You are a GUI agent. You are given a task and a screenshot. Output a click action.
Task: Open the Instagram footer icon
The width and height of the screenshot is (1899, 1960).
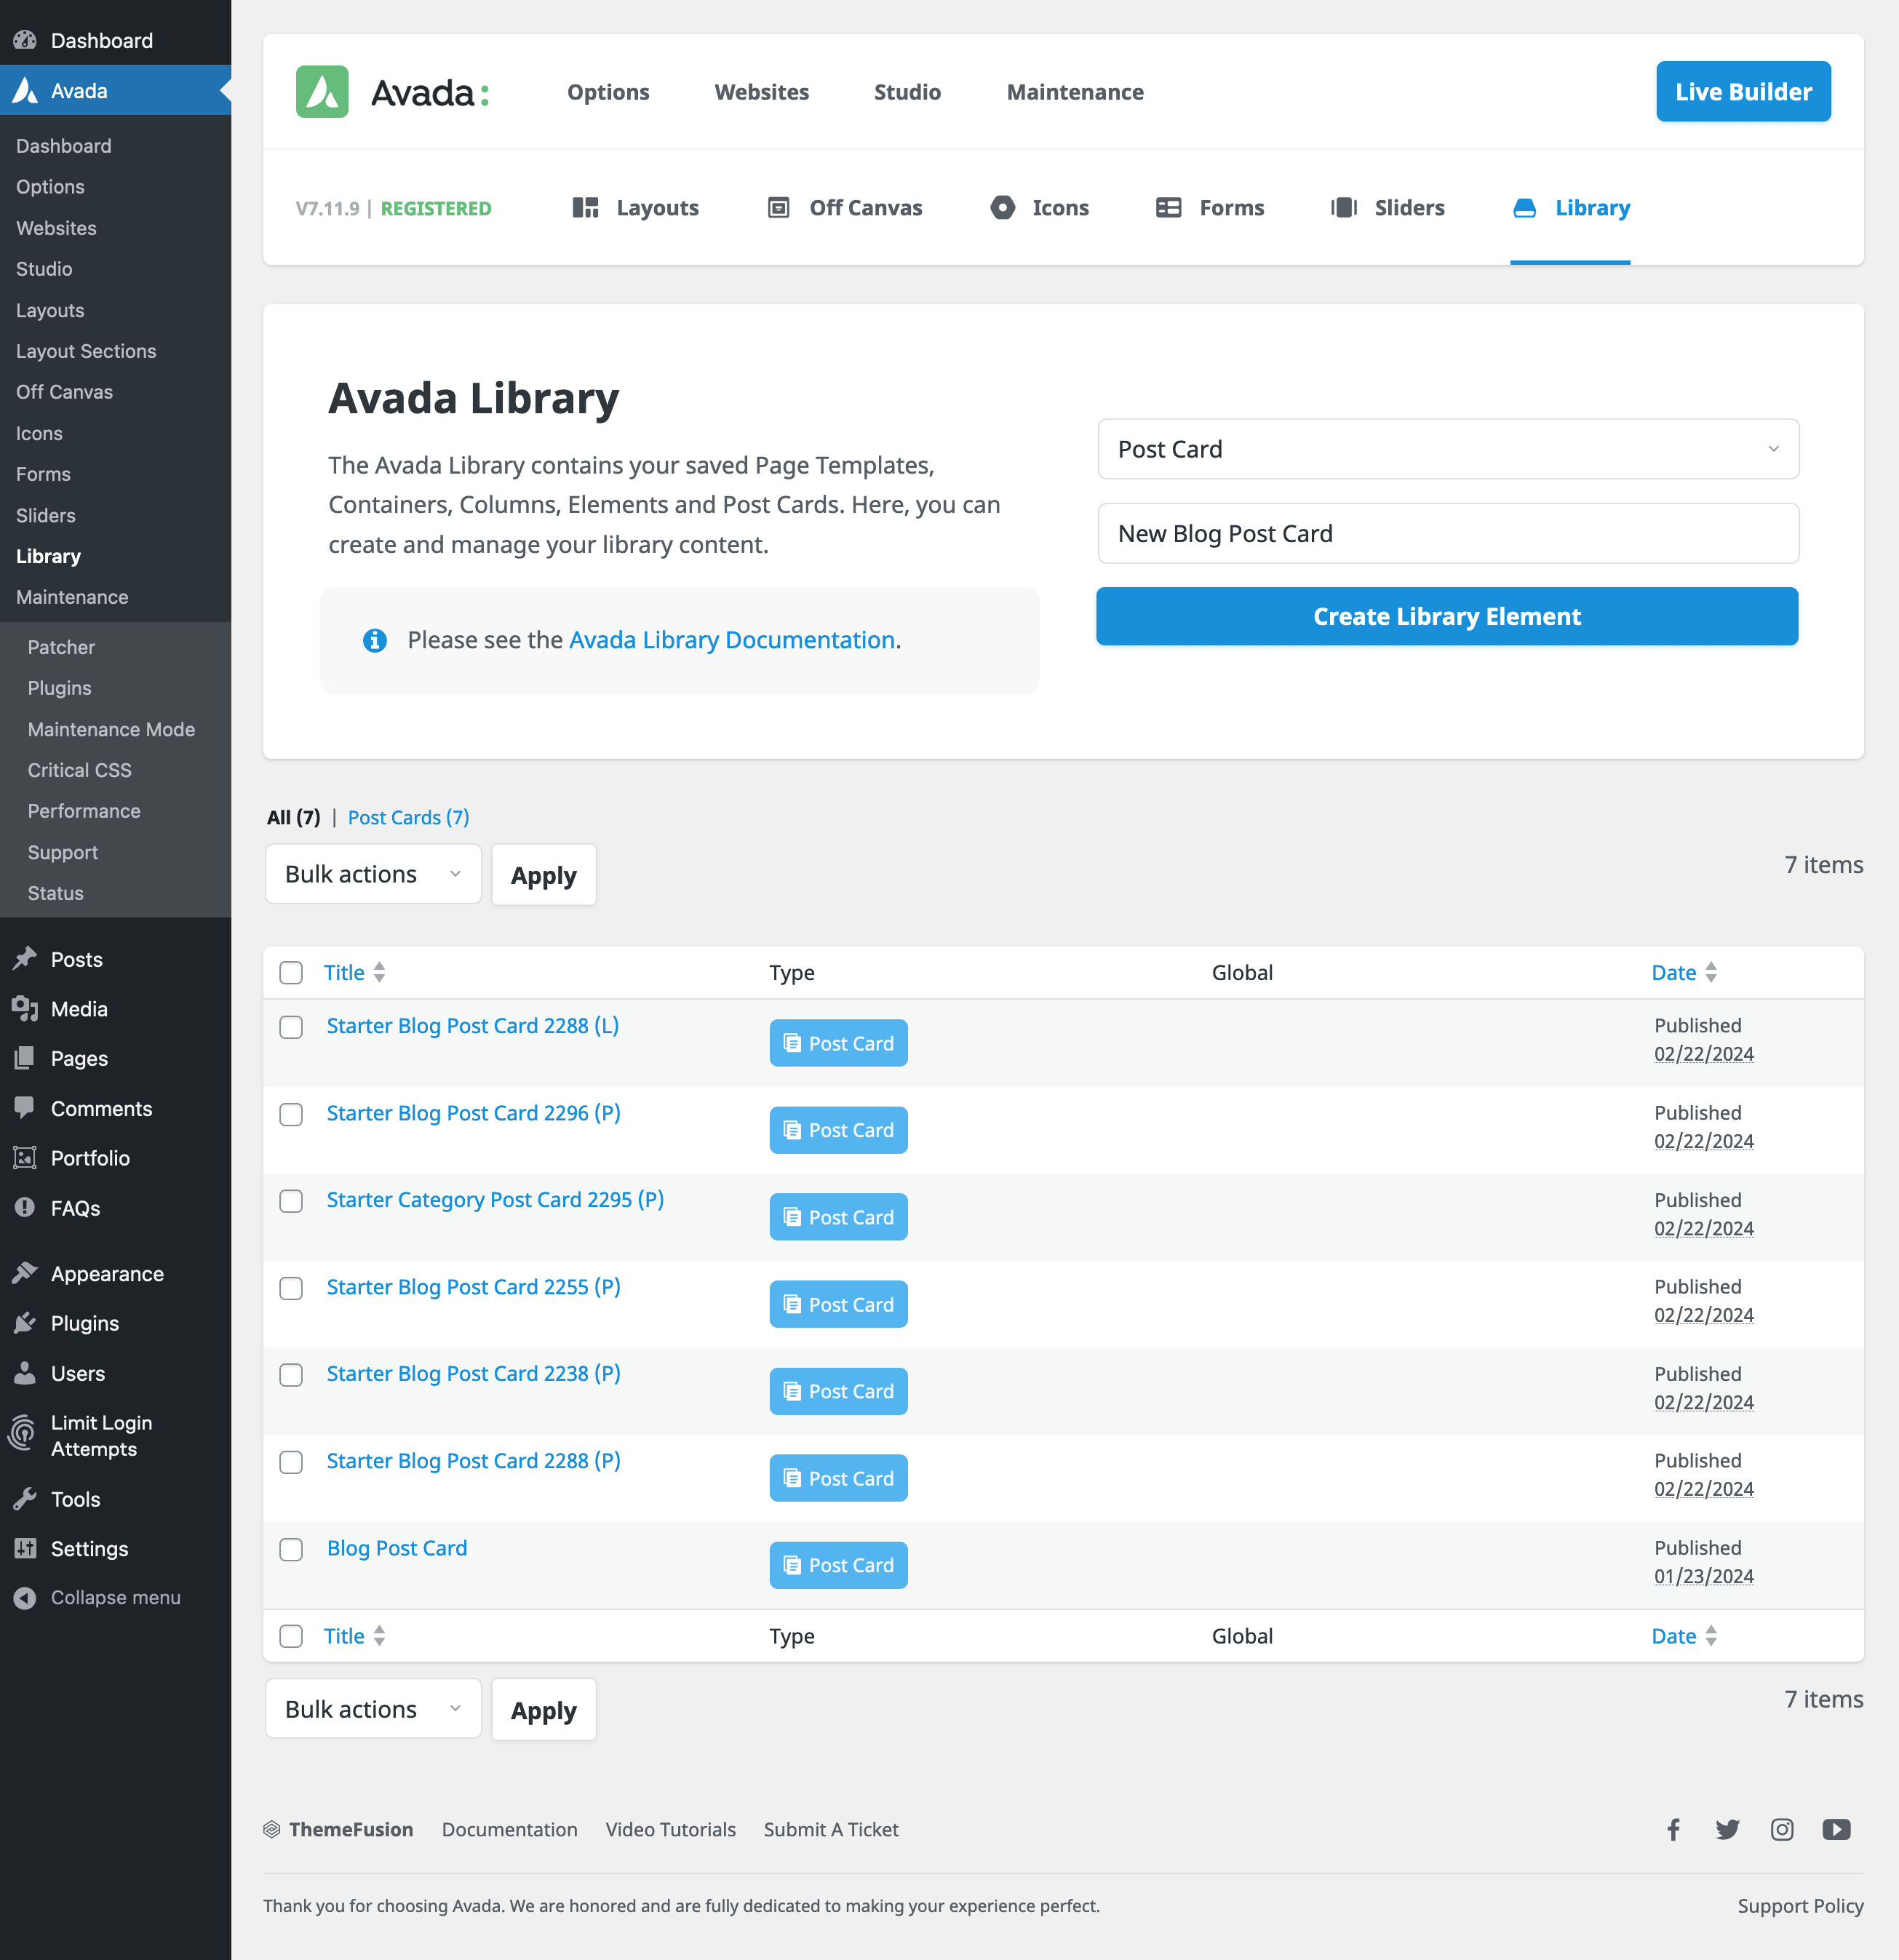pyautogui.click(x=1782, y=1829)
